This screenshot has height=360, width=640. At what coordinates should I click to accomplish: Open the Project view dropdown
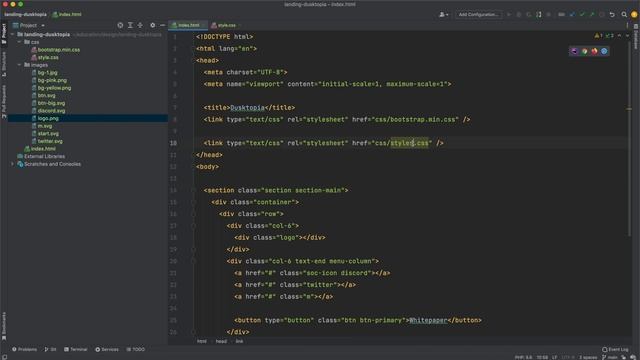tap(29, 25)
